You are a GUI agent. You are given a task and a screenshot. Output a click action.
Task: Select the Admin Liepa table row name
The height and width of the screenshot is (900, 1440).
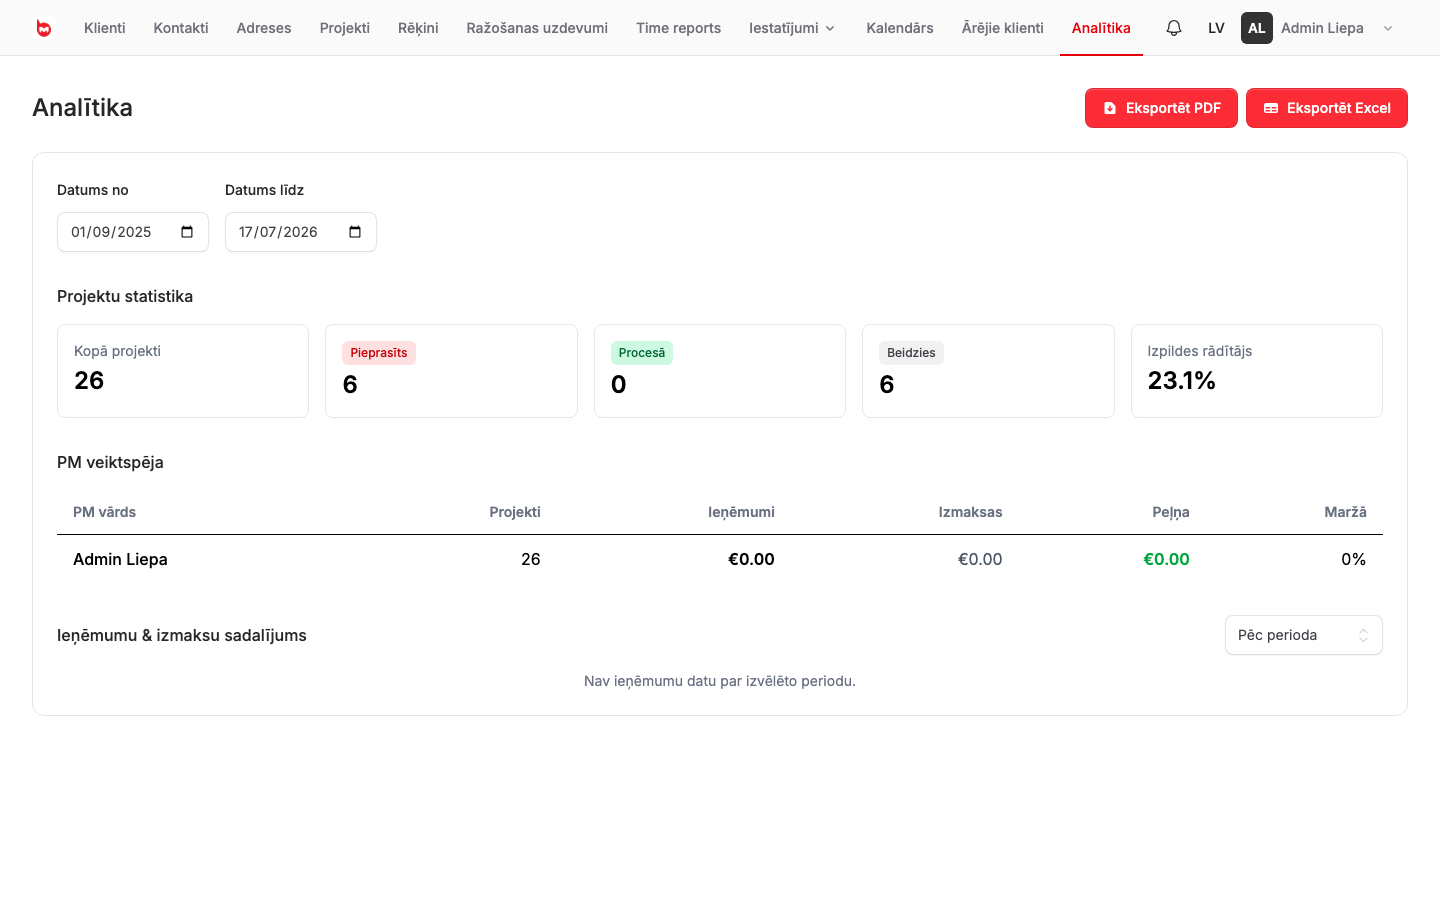click(120, 559)
